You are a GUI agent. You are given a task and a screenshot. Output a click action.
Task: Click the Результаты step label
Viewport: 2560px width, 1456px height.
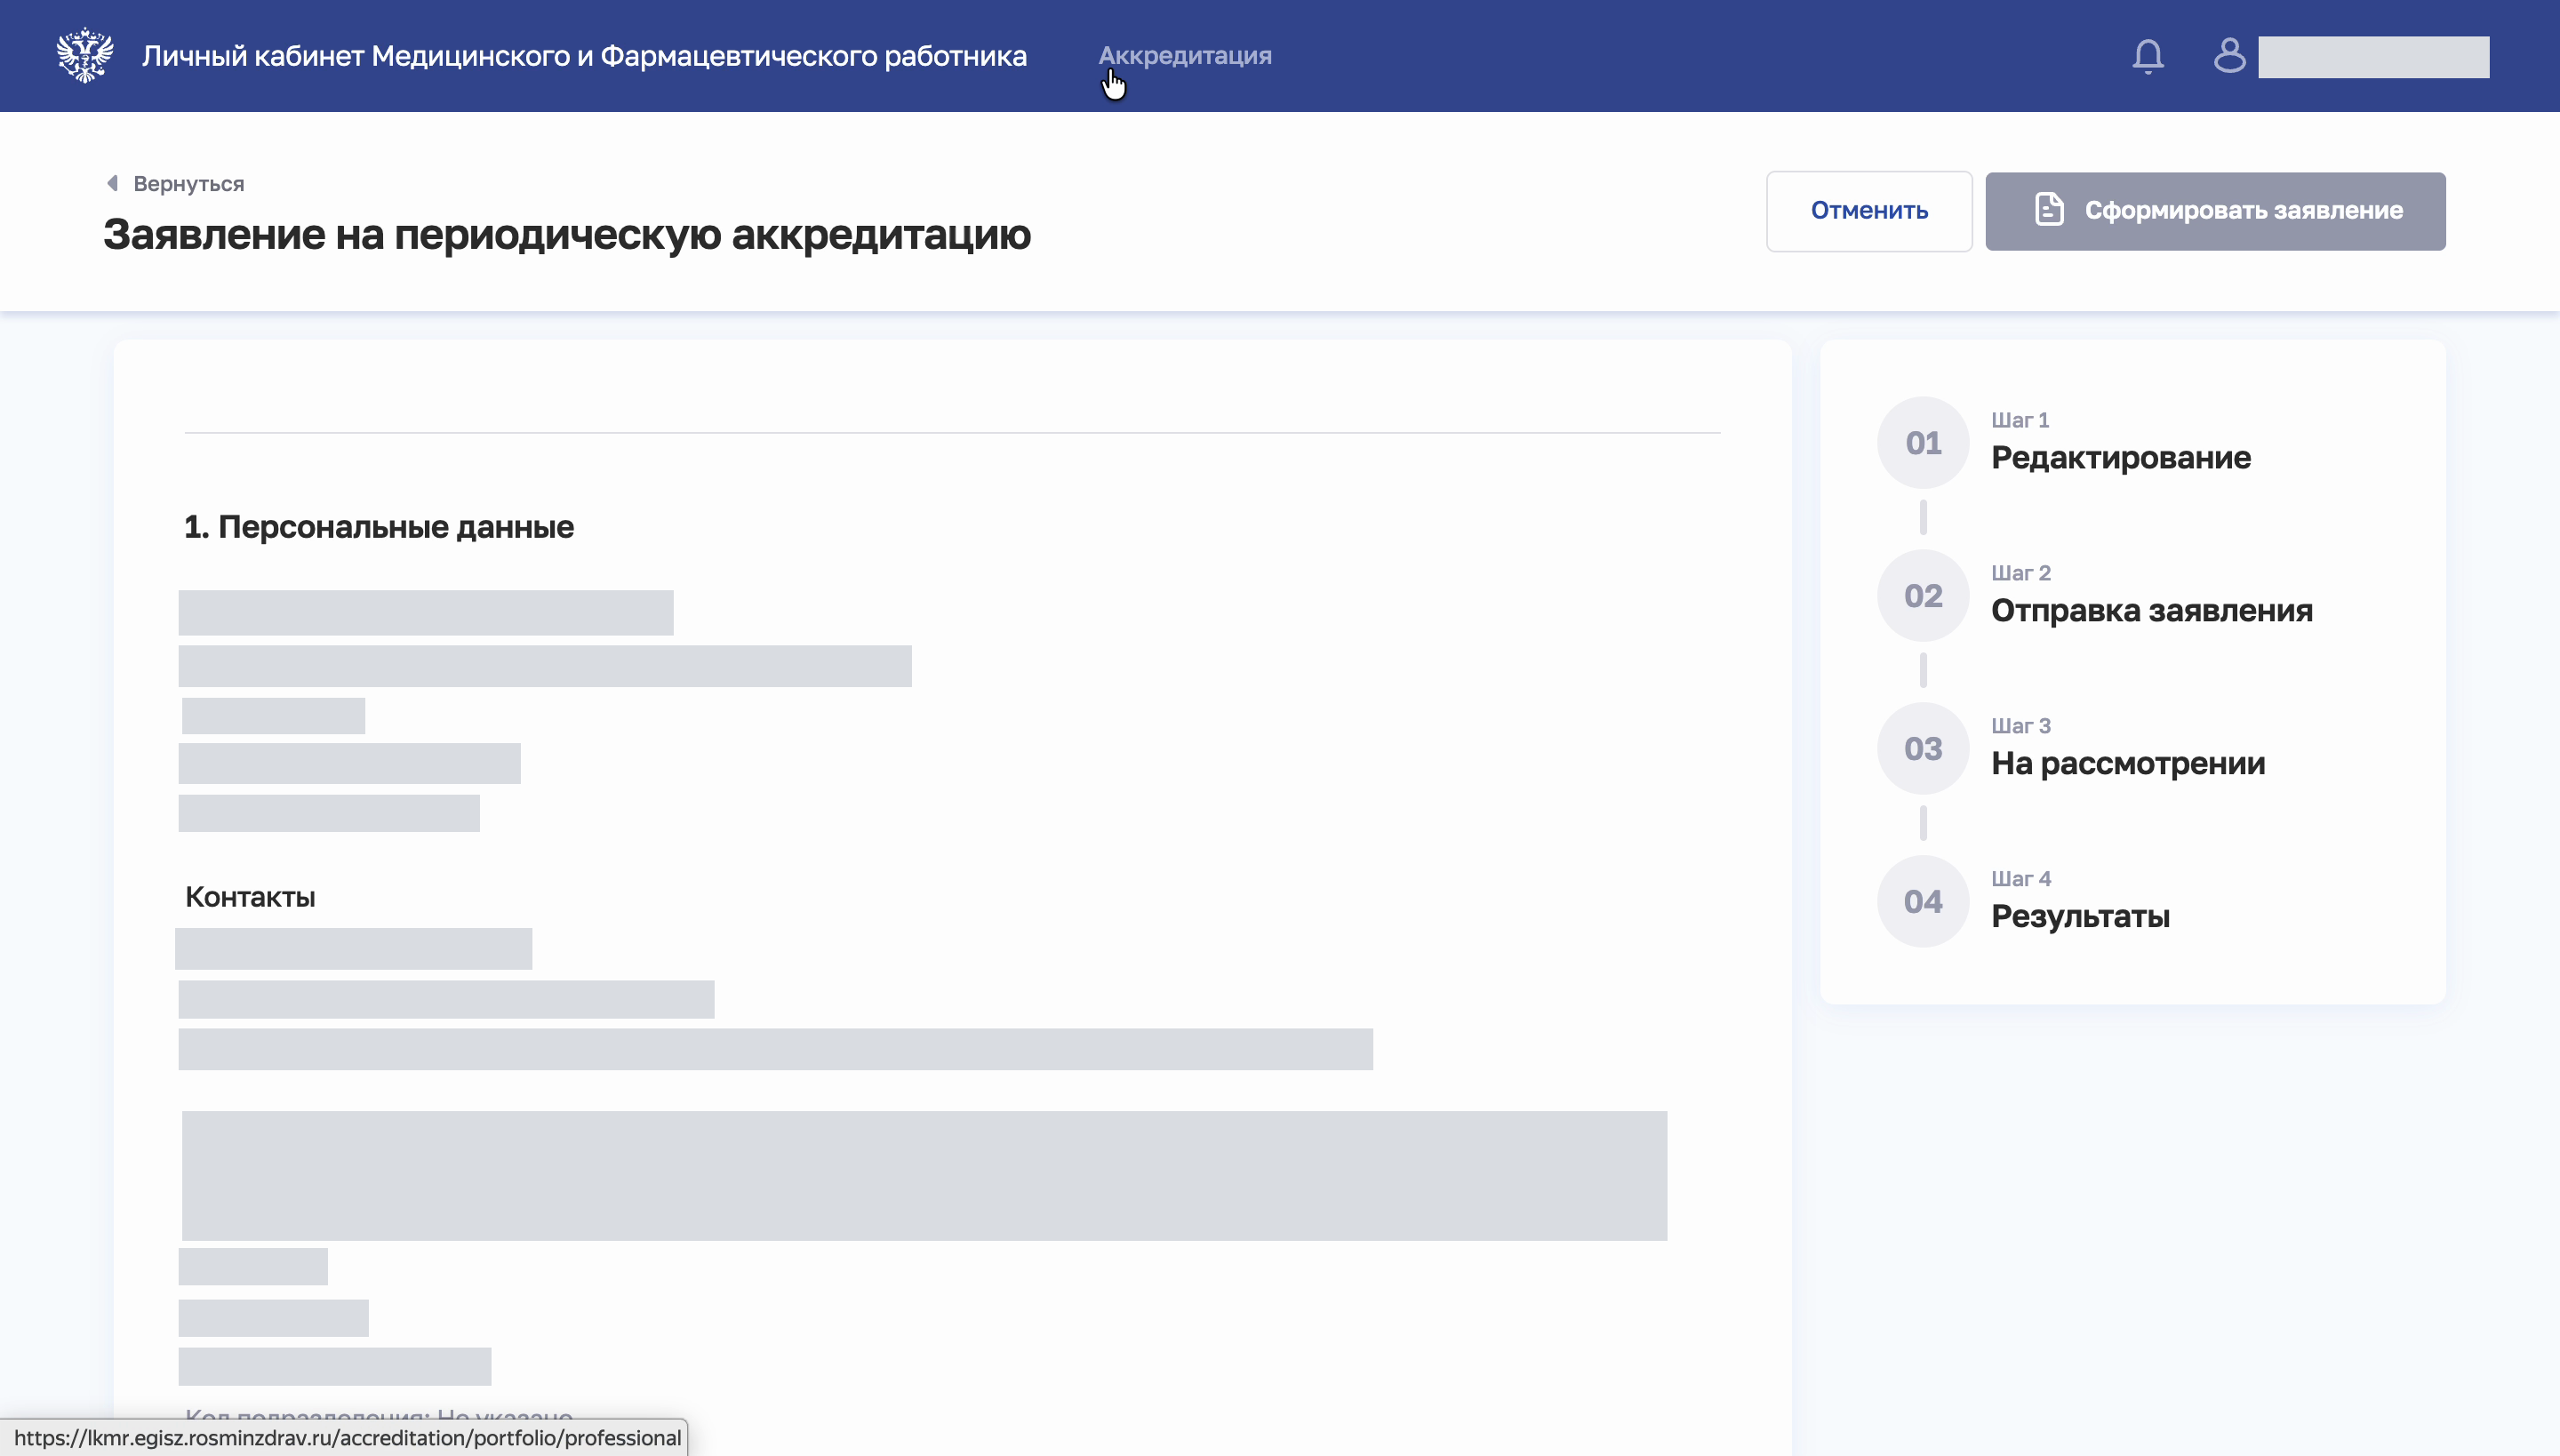pyautogui.click(x=2080, y=917)
